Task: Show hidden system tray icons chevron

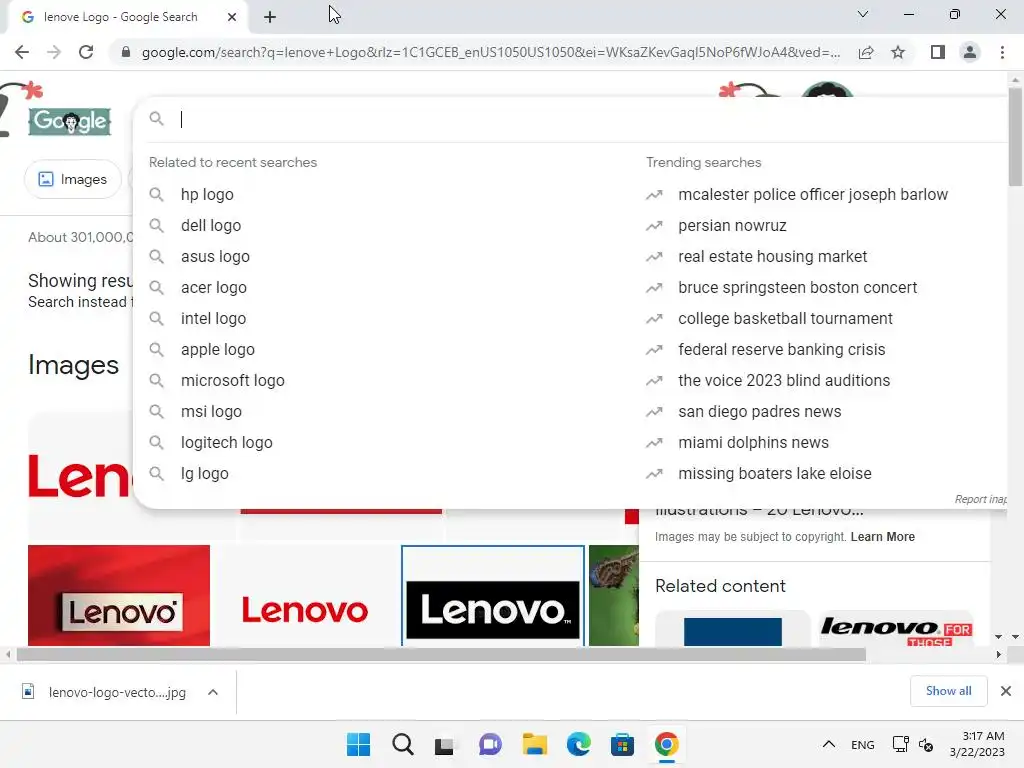Action: click(x=829, y=744)
